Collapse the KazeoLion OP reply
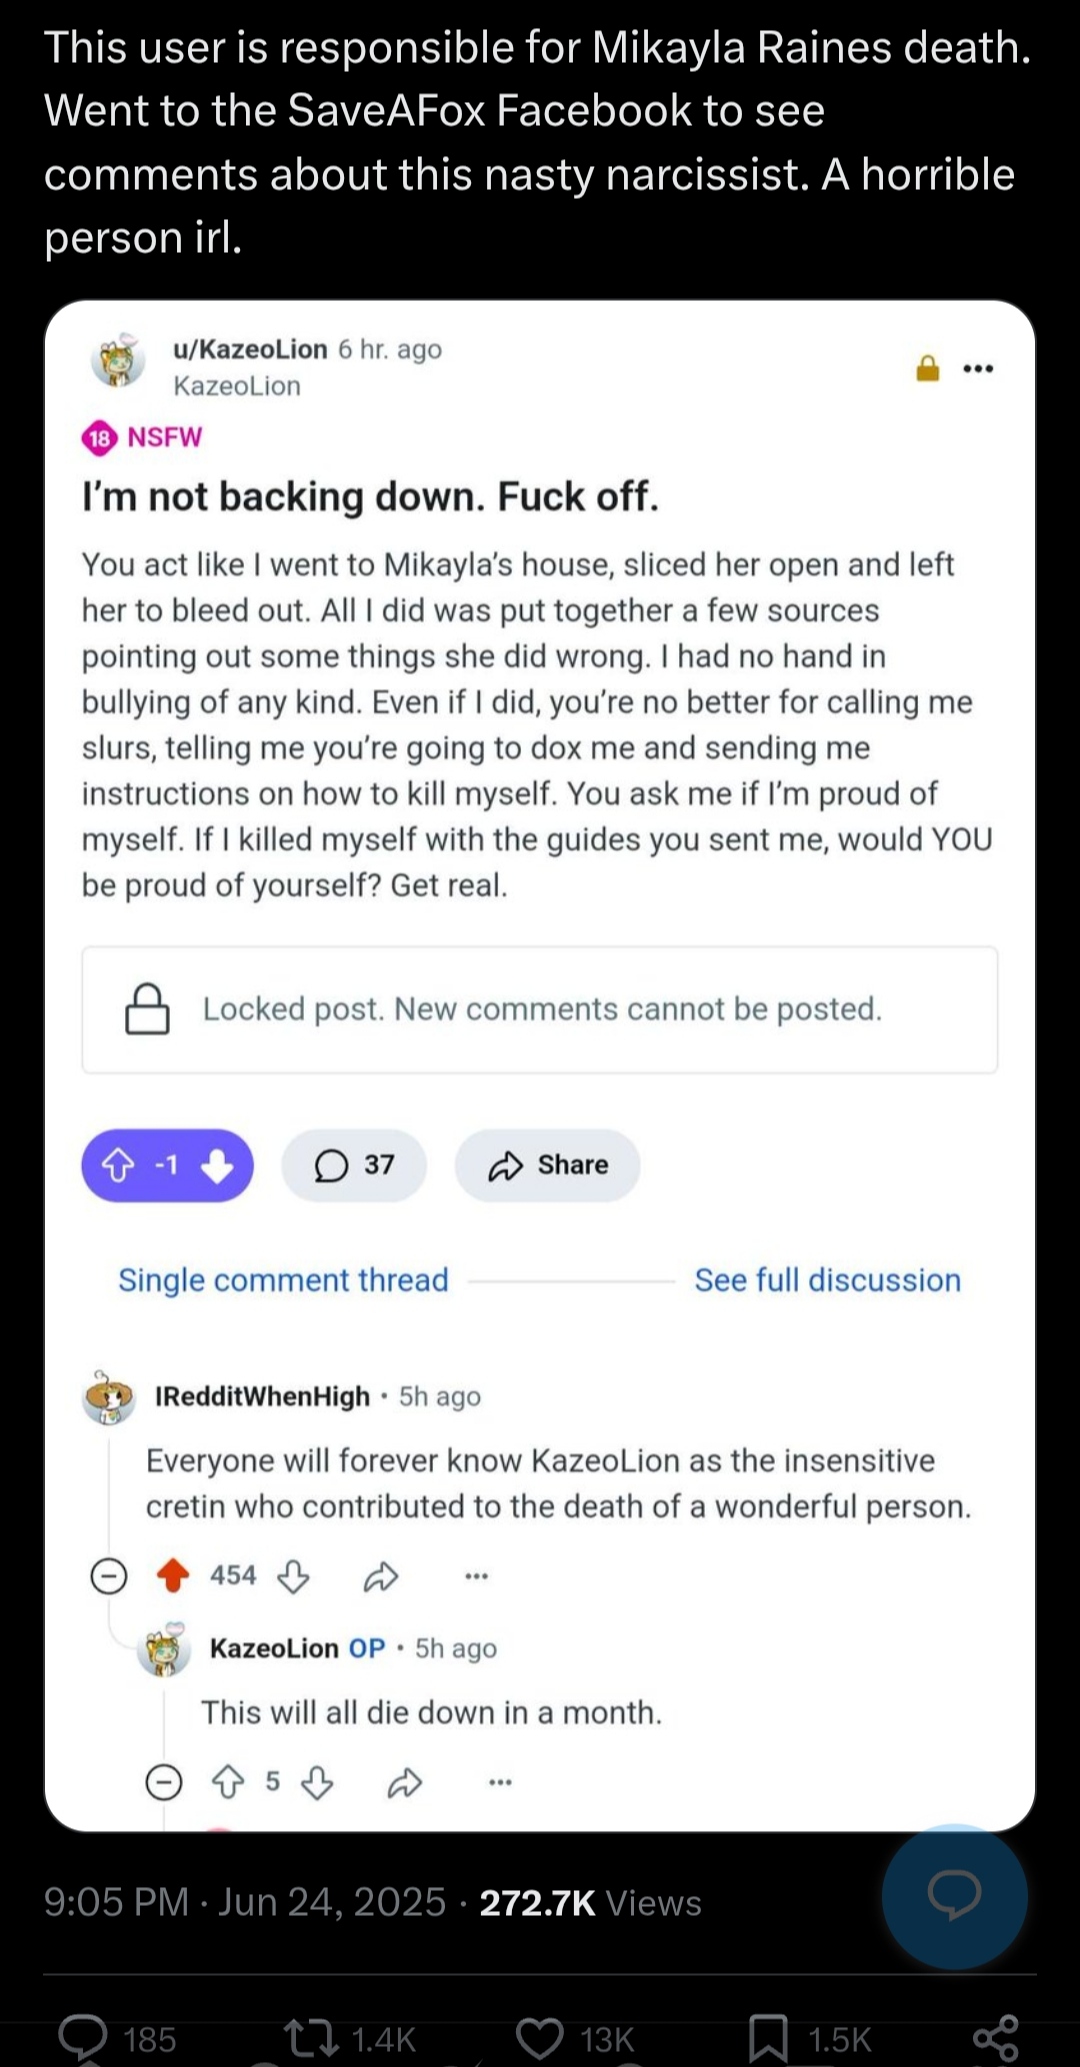This screenshot has height=2067, width=1080. (x=164, y=1782)
